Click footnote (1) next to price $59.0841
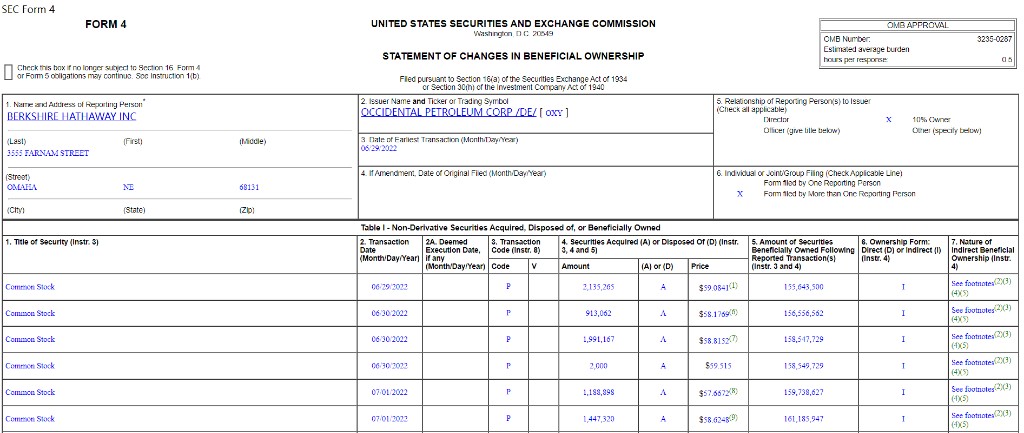 (x=733, y=285)
